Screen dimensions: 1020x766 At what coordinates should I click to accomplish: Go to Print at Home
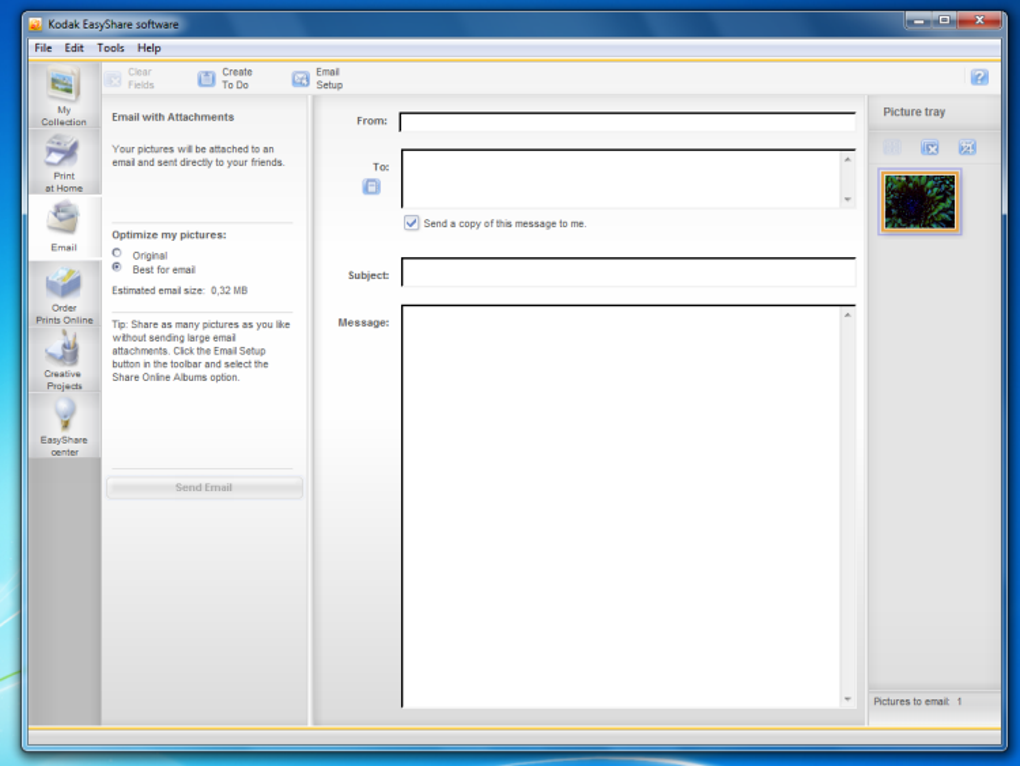[64, 162]
